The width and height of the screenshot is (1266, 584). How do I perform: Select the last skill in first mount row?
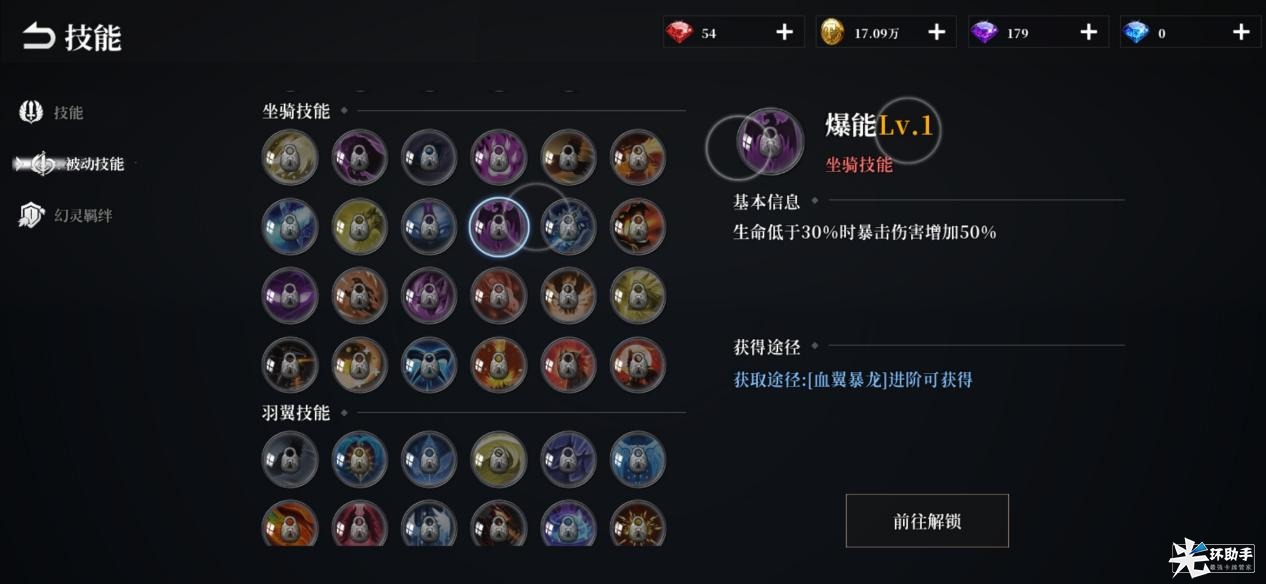coord(638,158)
